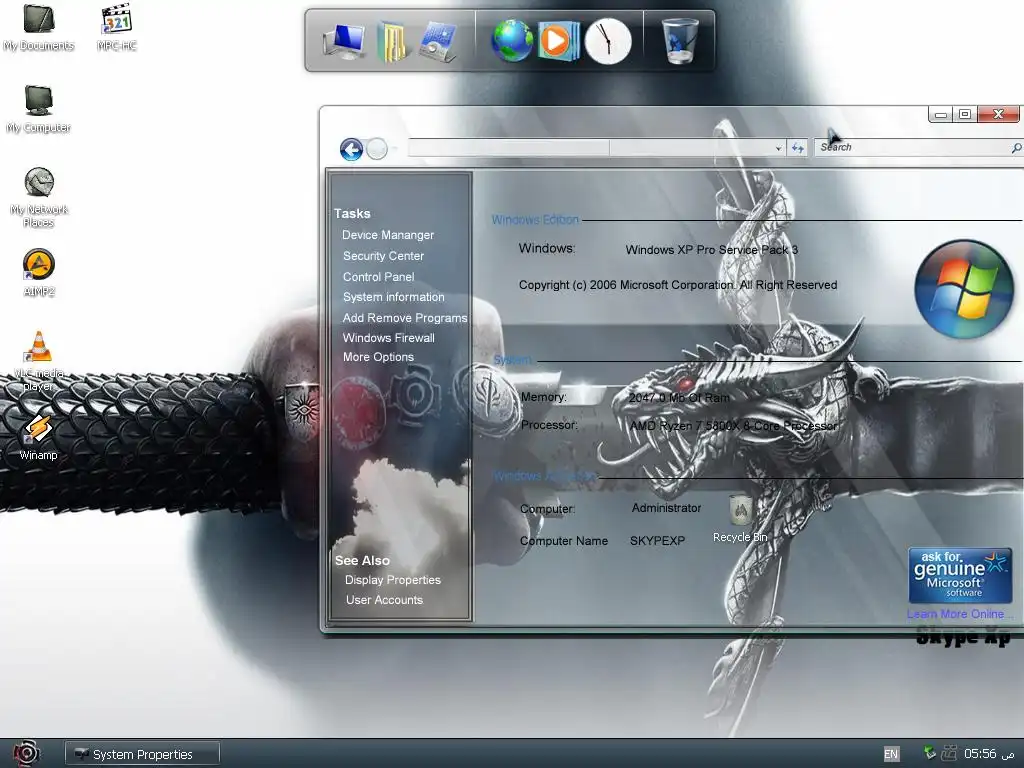Close the System Properties window
This screenshot has width=1024, height=768.
pyautogui.click(x=998, y=114)
